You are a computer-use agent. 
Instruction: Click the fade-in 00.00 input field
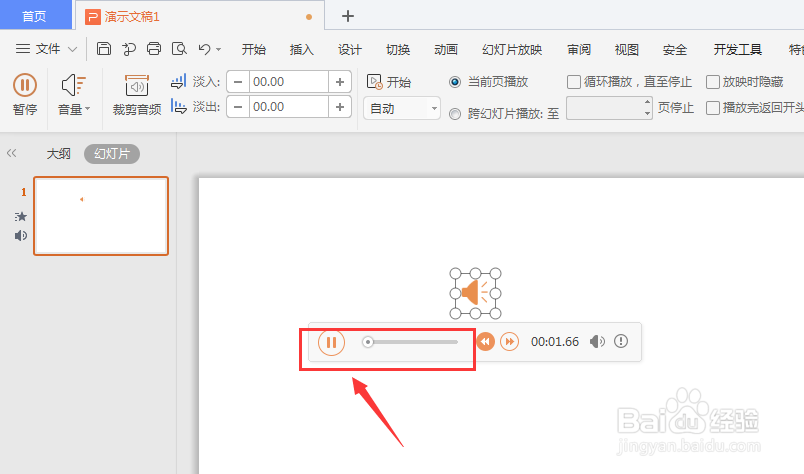[288, 82]
